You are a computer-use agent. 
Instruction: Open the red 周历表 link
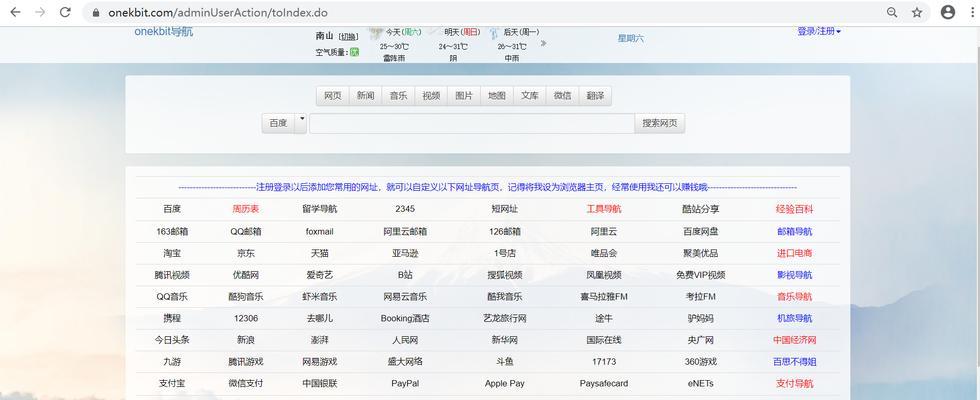pyautogui.click(x=246, y=209)
